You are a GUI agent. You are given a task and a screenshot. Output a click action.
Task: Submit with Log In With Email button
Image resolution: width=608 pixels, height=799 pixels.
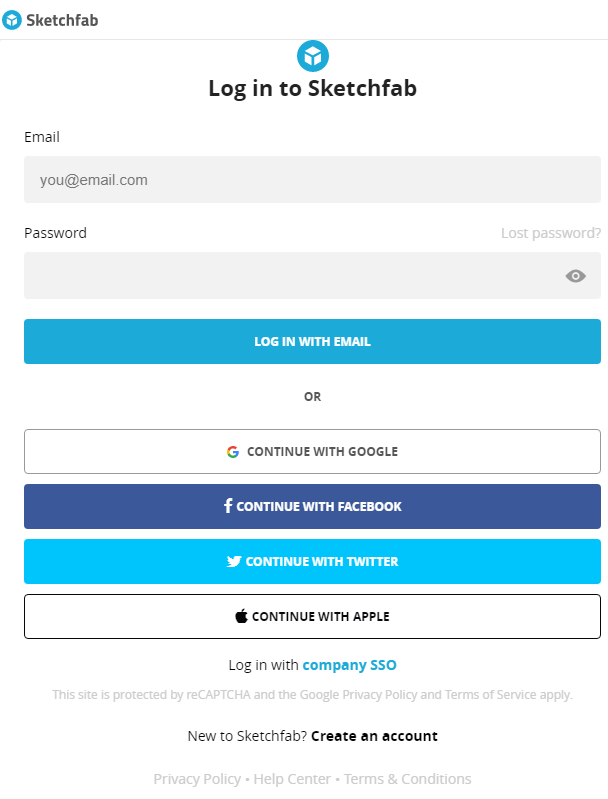pos(312,341)
